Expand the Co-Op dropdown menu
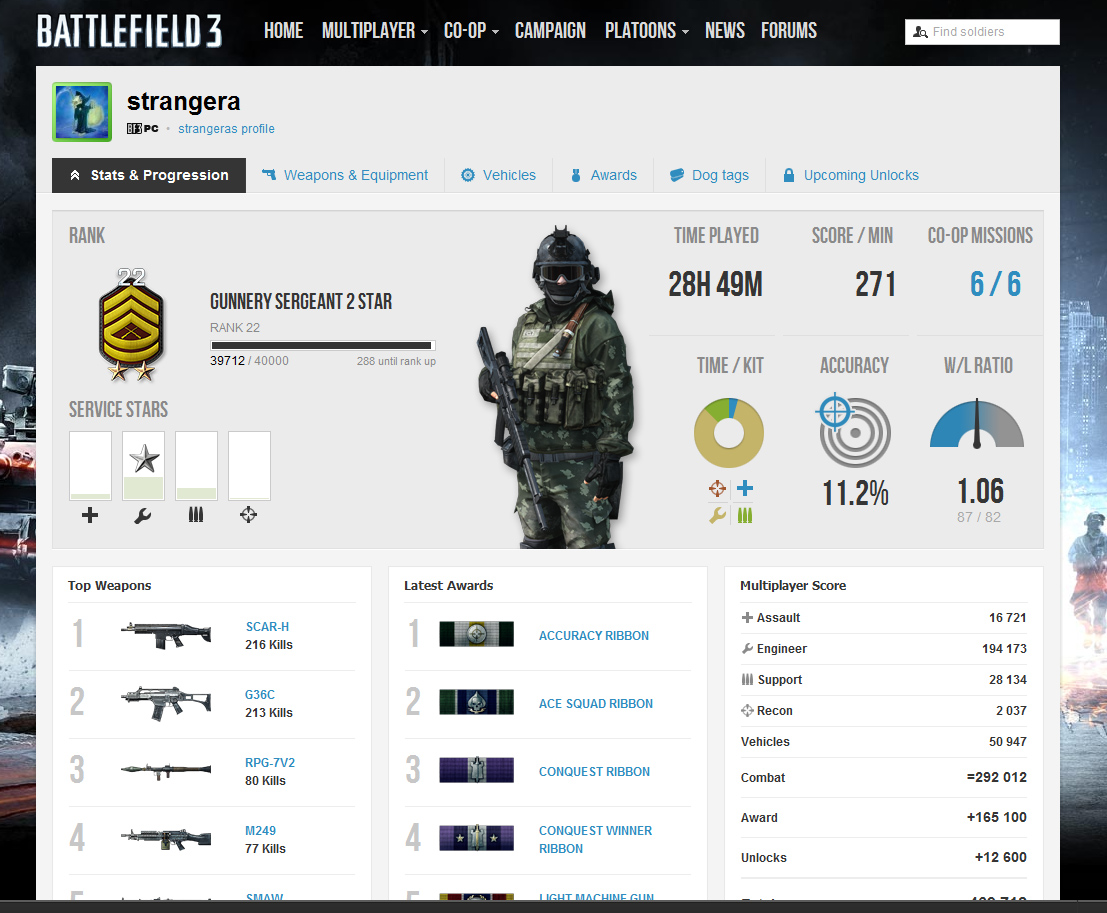This screenshot has width=1107, height=913. pyautogui.click(x=470, y=31)
